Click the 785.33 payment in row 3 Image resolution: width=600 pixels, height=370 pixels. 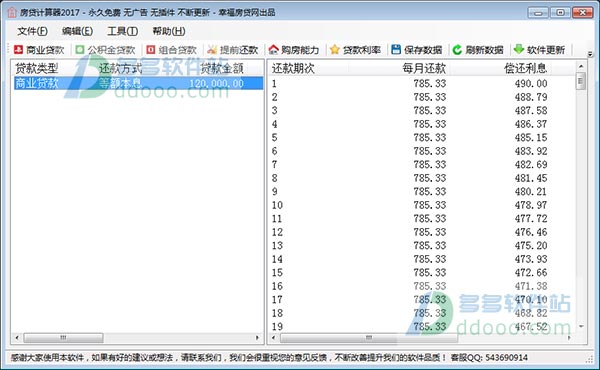pos(430,110)
